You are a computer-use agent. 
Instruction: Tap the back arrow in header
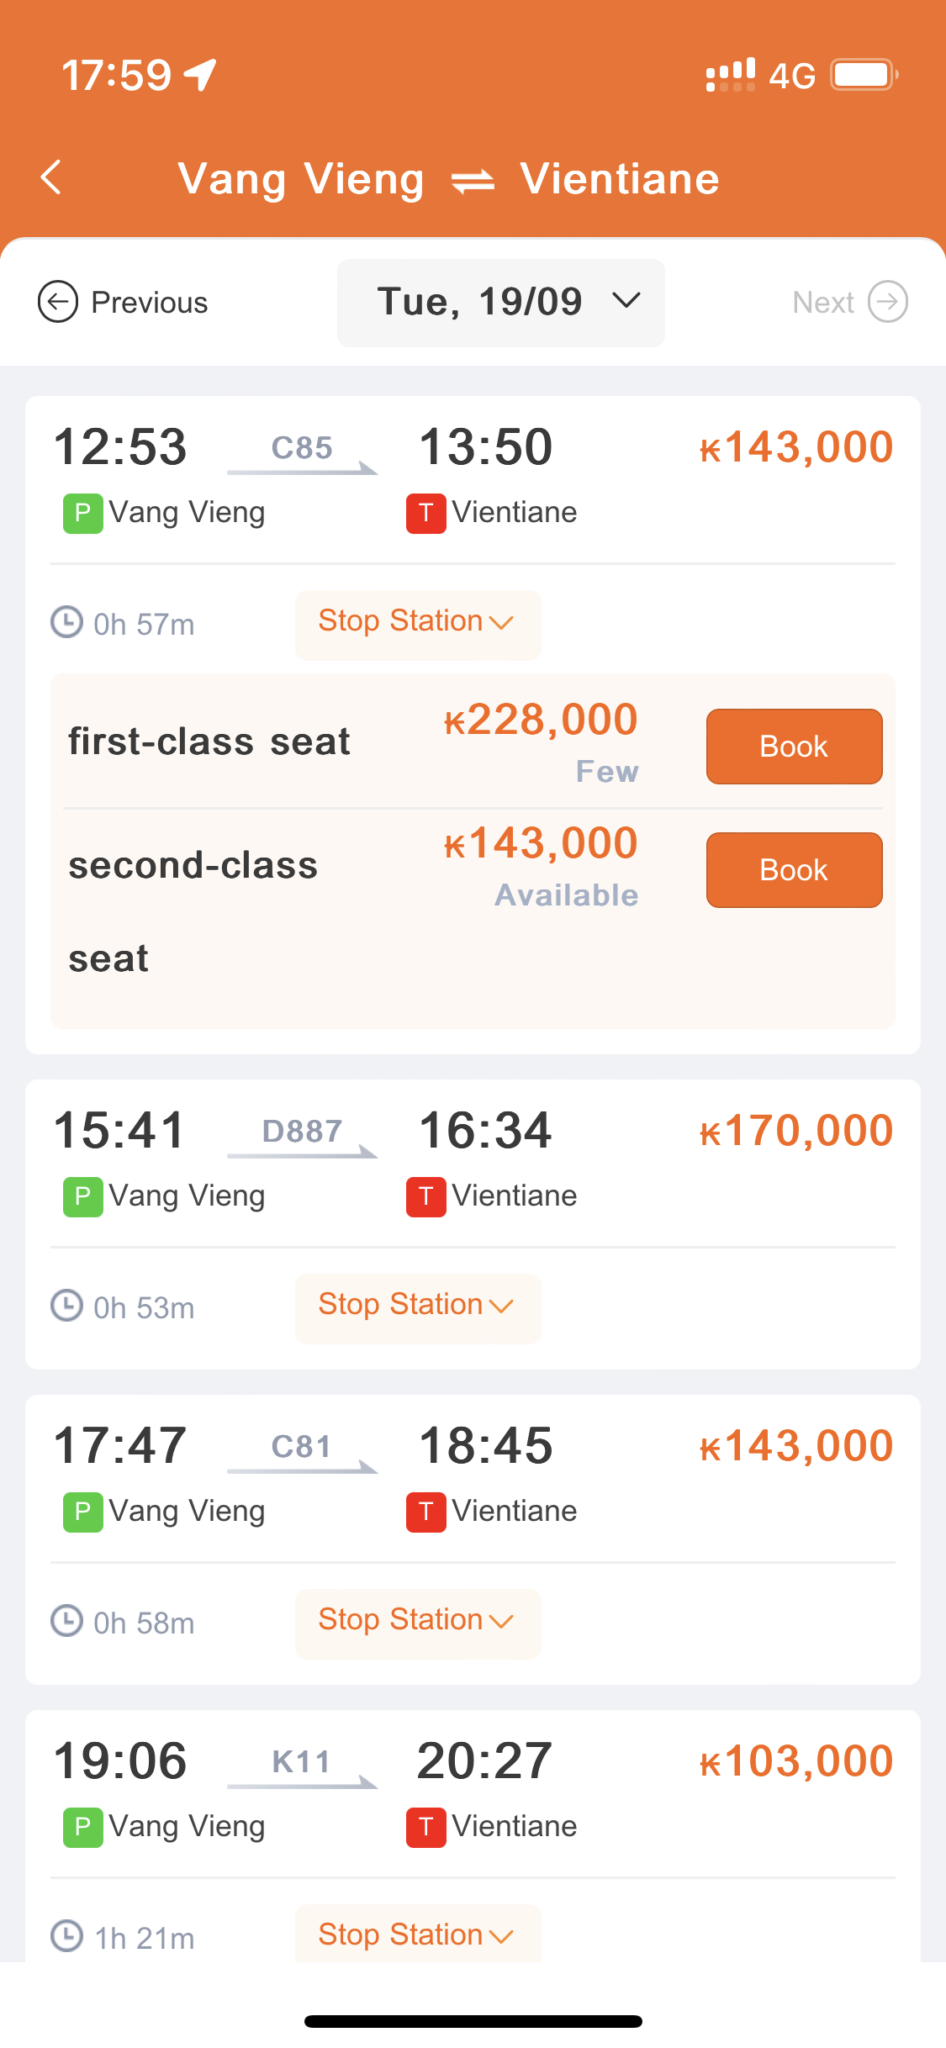tap(51, 178)
